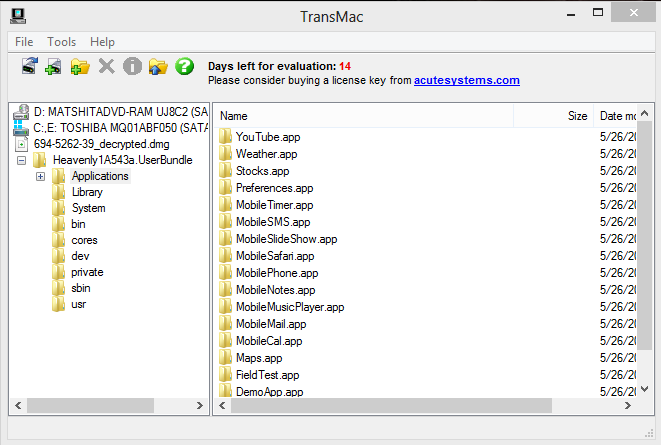Click the info toolbar icon

click(x=132, y=66)
